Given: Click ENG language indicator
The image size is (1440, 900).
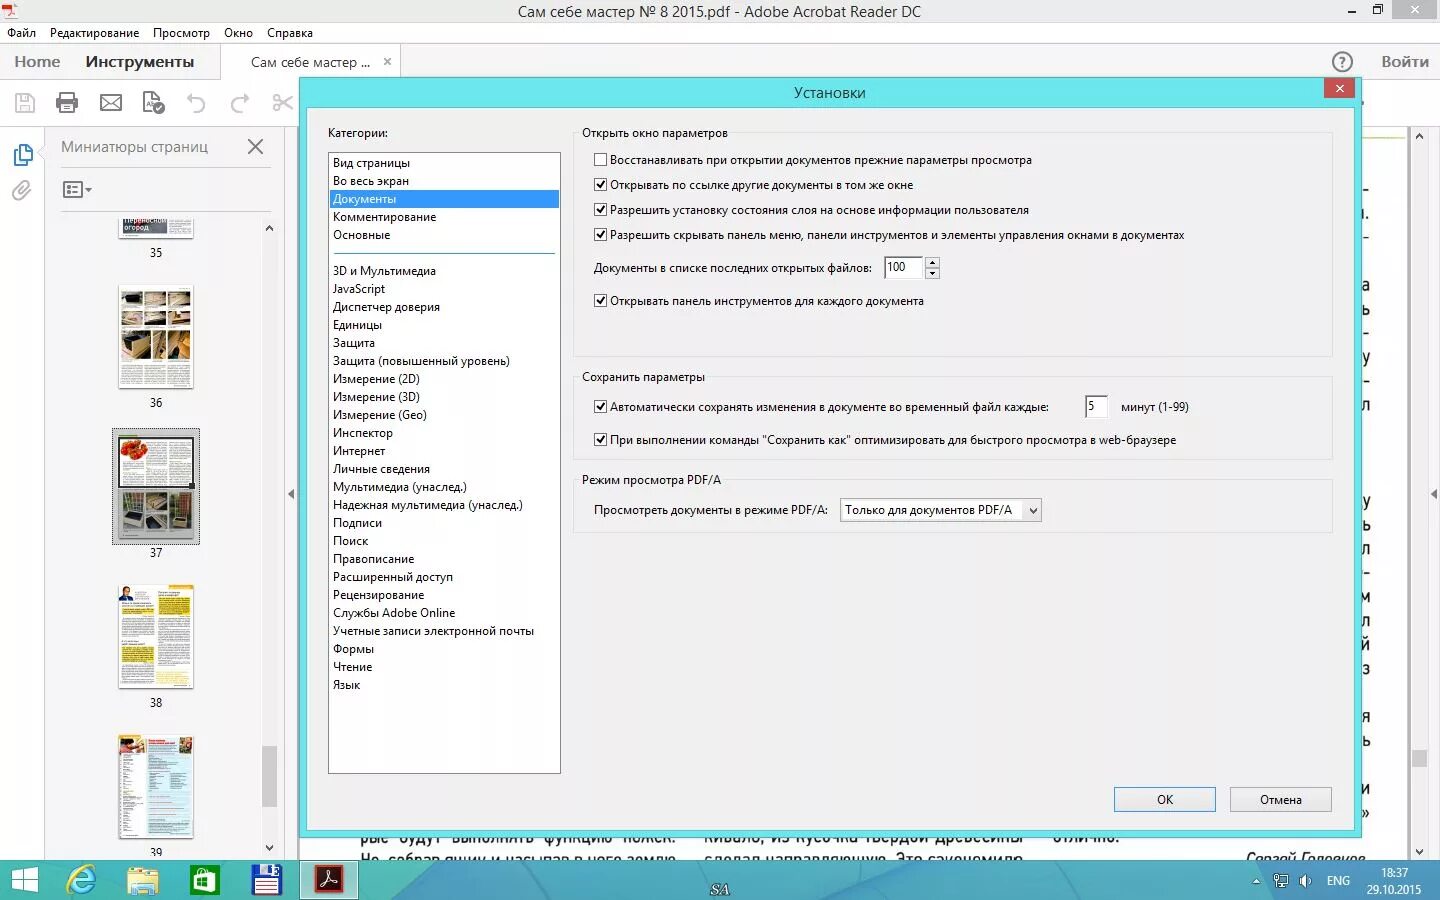Looking at the screenshot, I should 1338,881.
